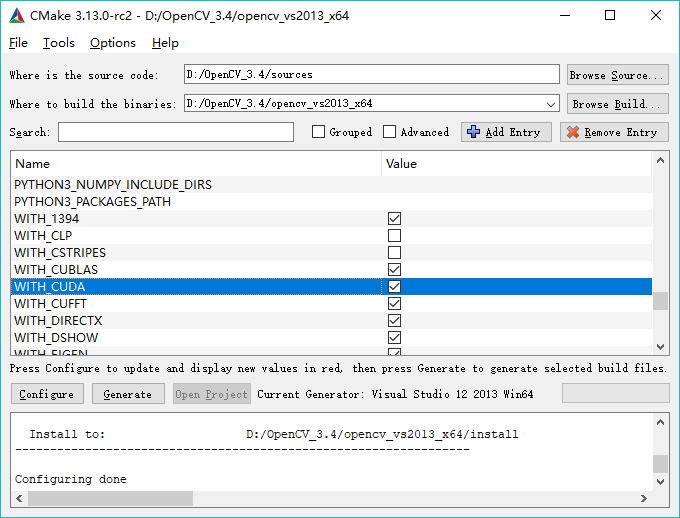
Task: Select the WITH_1394 entry name
Action: tap(47, 219)
